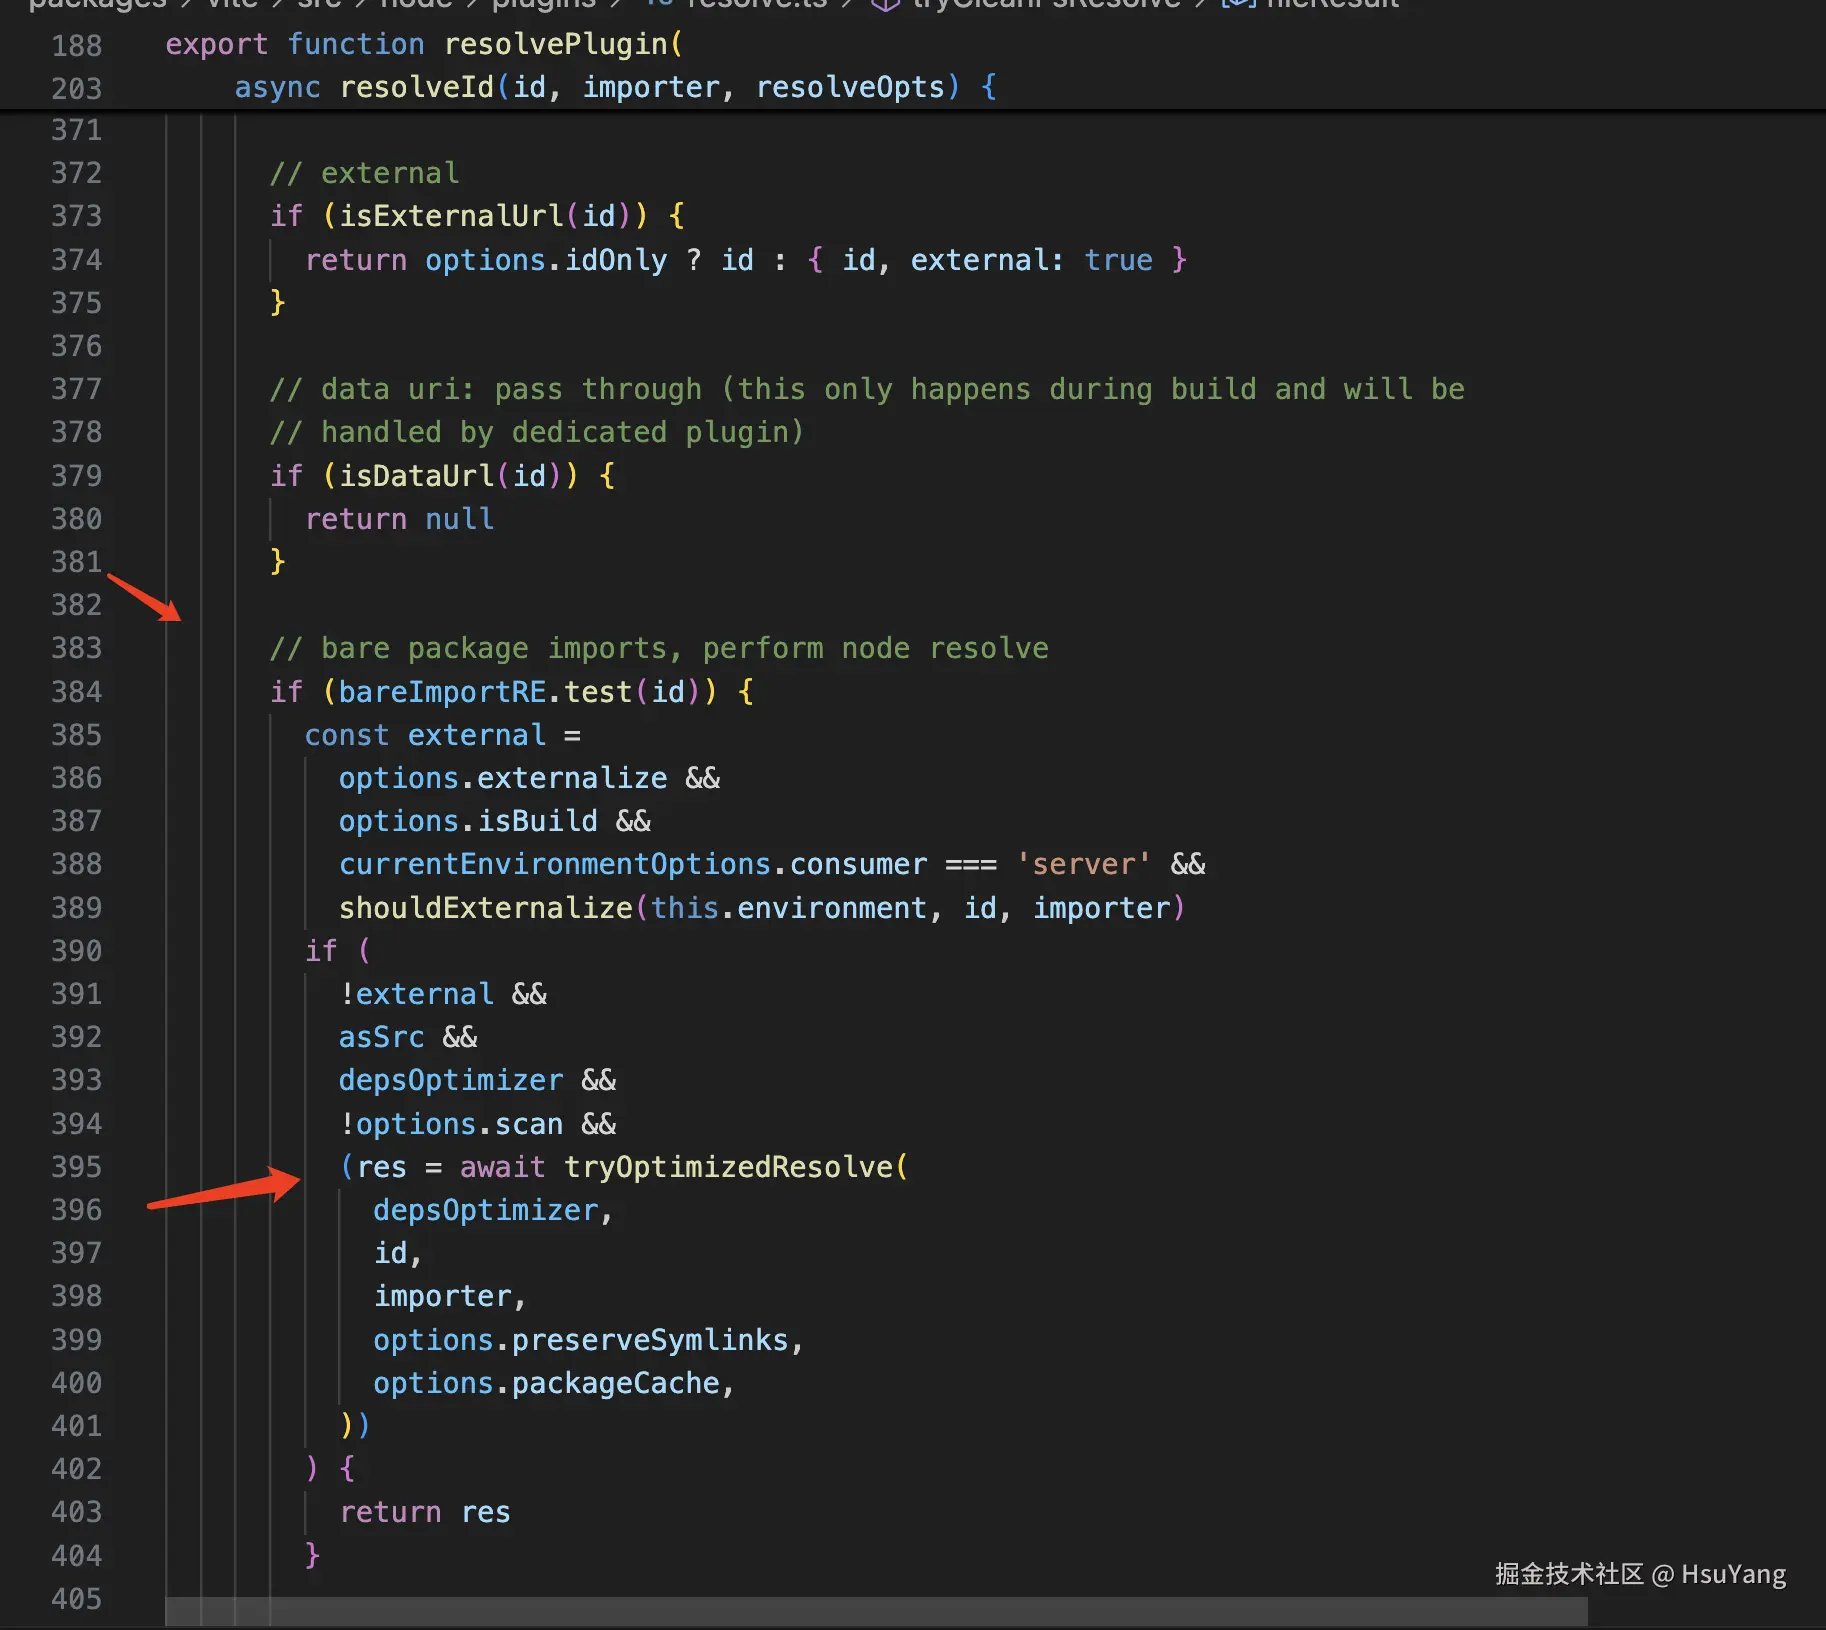The width and height of the screenshot is (1826, 1630).
Task: Click the tryOptimizedResolve function call
Action: click(728, 1167)
